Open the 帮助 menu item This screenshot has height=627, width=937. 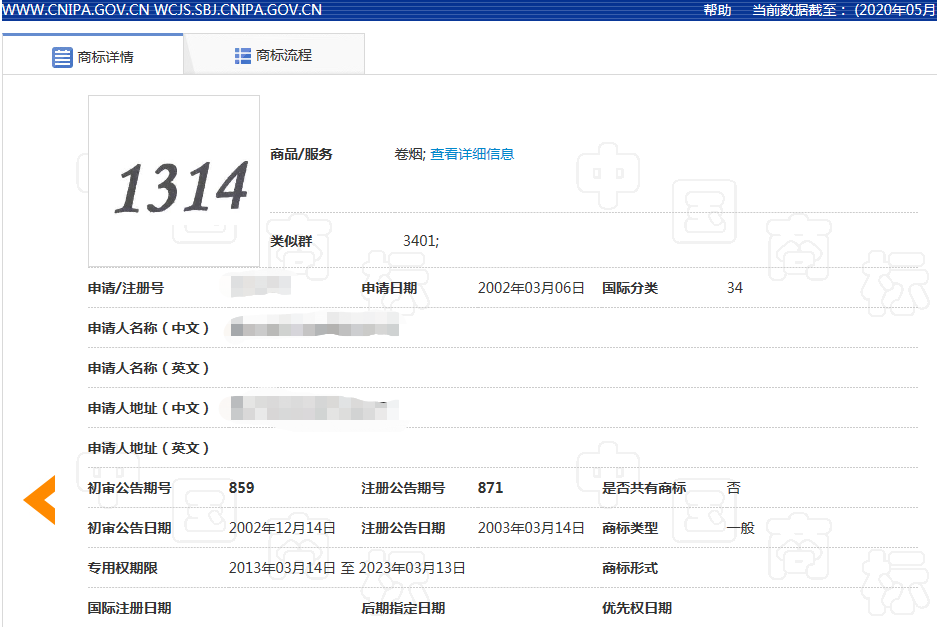[716, 10]
